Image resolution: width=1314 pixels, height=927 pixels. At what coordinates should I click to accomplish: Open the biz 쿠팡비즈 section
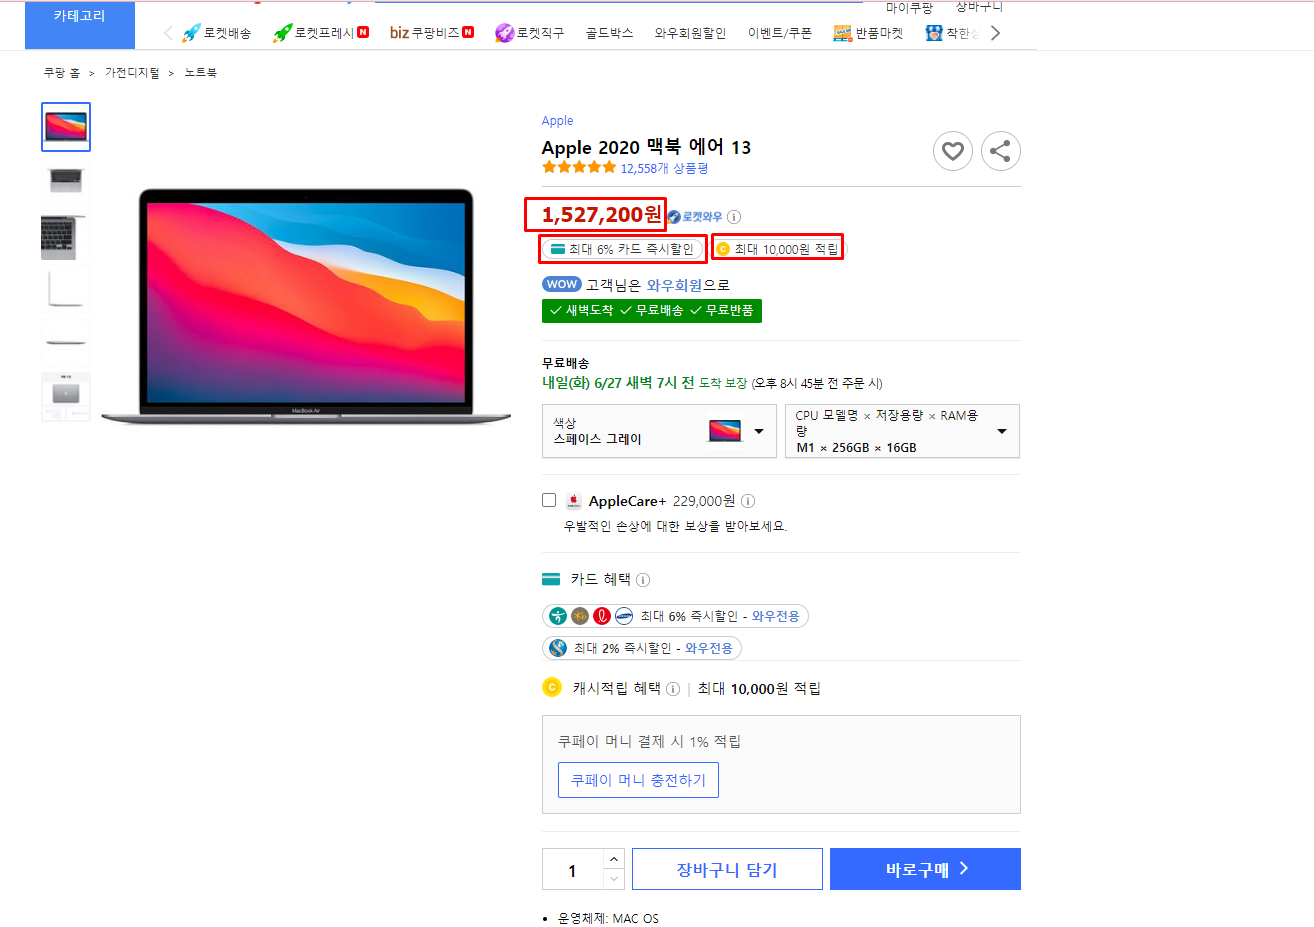coord(431,33)
